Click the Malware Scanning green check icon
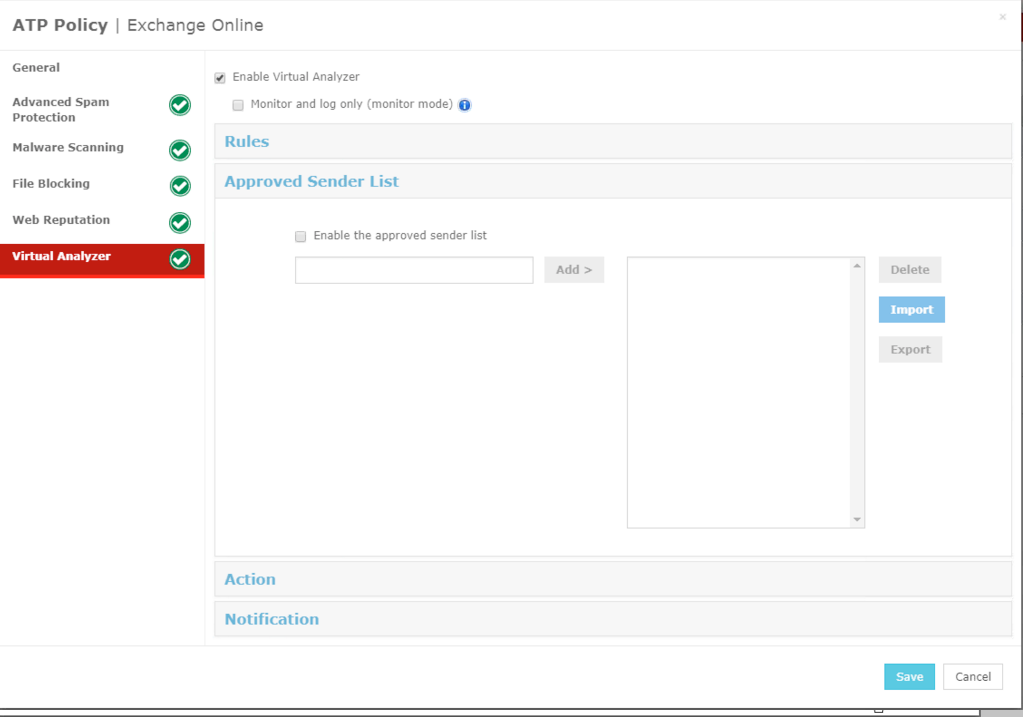 (x=180, y=151)
